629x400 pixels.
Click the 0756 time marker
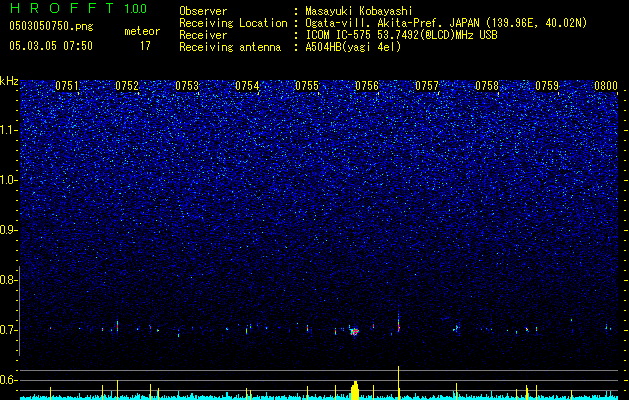[367, 86]
